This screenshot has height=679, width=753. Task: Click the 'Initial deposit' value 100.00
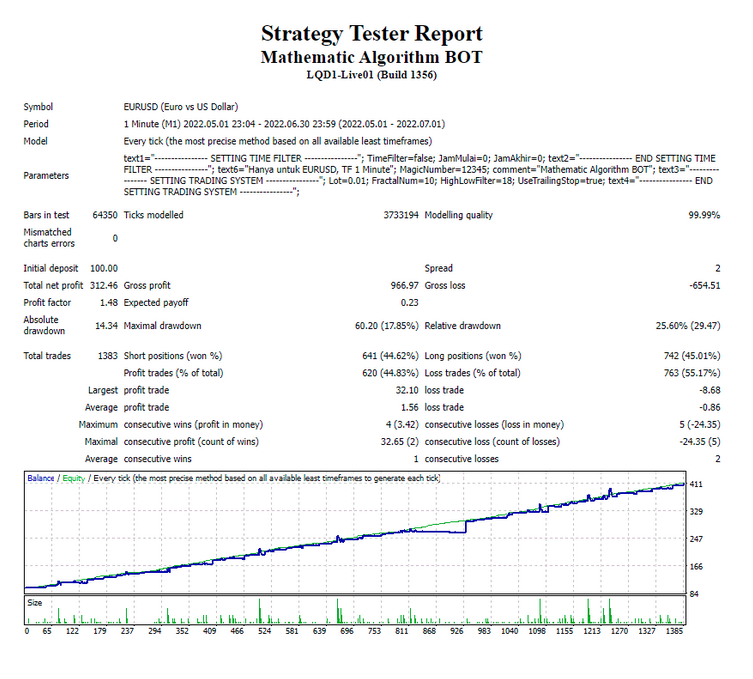pyautogui.click(x=104, y=268)
